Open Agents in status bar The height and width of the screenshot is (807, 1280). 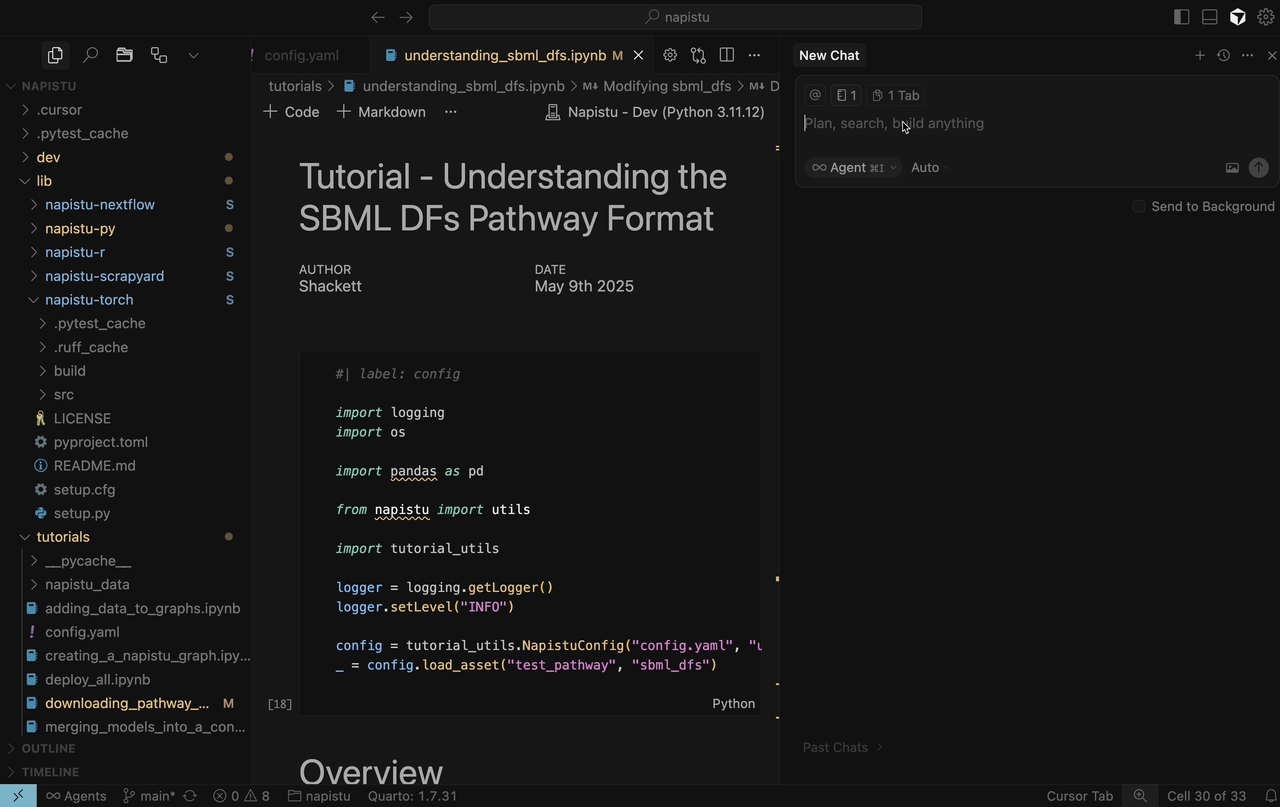[x=76, y=796]
